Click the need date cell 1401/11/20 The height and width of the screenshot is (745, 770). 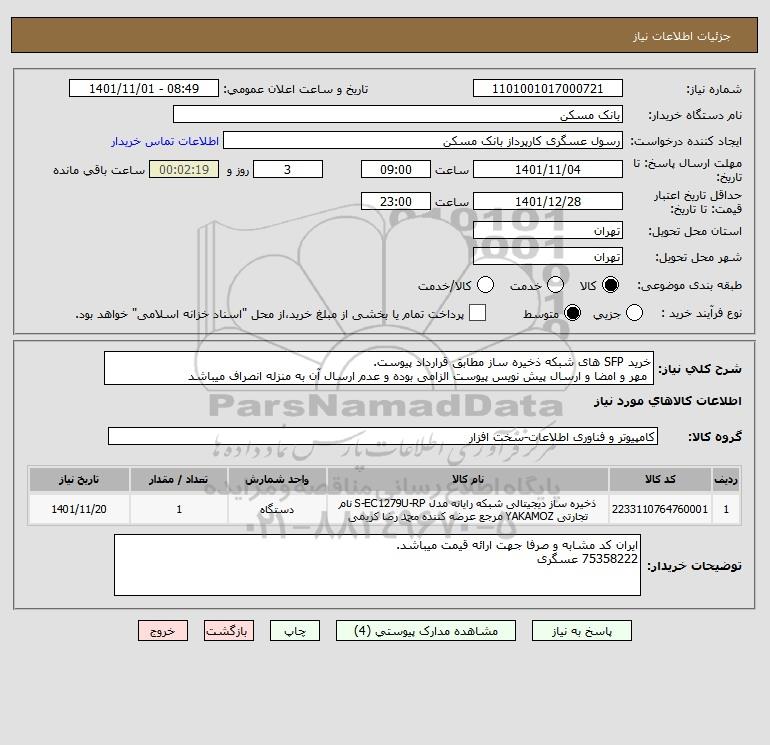pos(79,509)
